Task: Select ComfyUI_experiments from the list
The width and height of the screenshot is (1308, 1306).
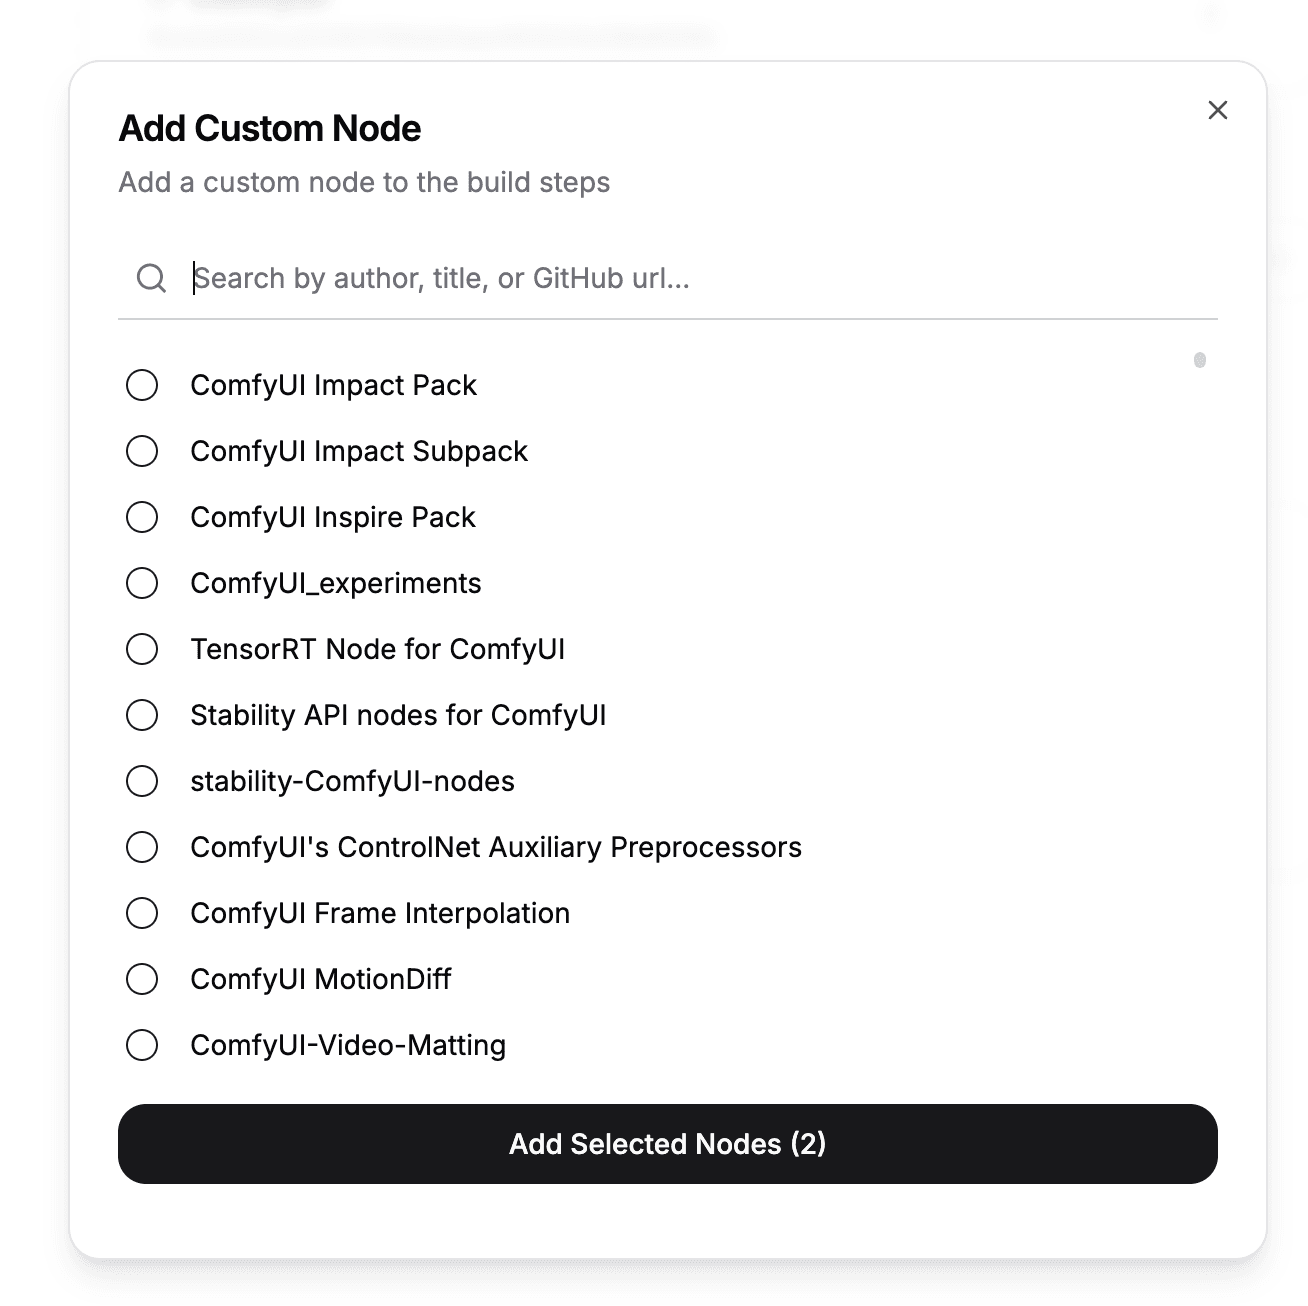Action: pyautogui.click(x=142, y=583)
